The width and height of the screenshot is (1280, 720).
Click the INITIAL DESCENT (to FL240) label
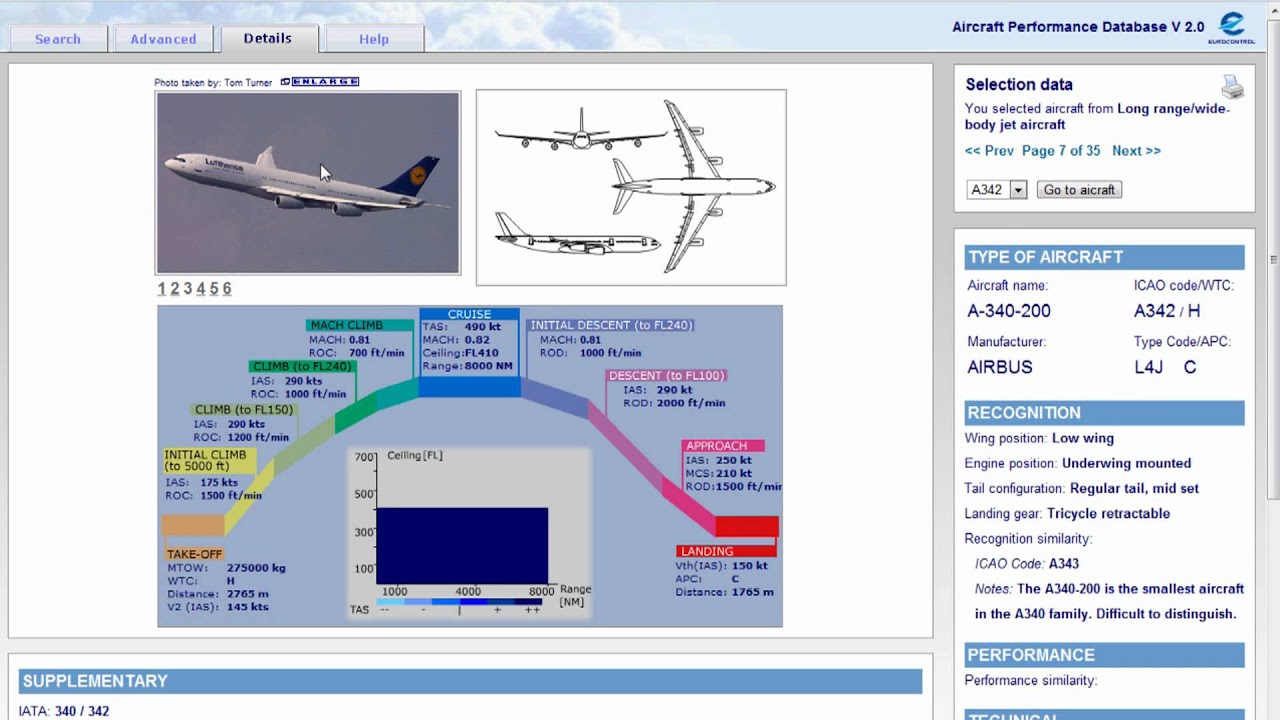click(x=611, y=325)
